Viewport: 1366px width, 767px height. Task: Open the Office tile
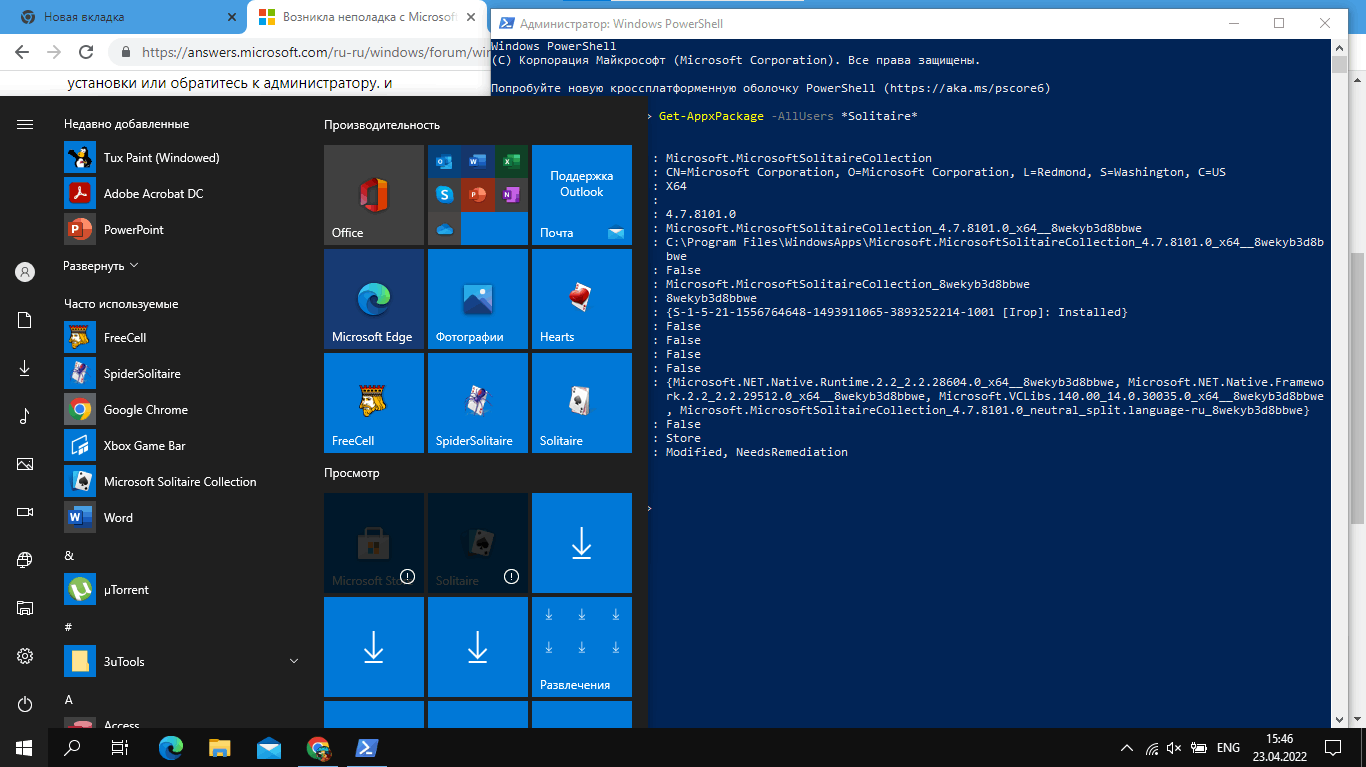374,195
